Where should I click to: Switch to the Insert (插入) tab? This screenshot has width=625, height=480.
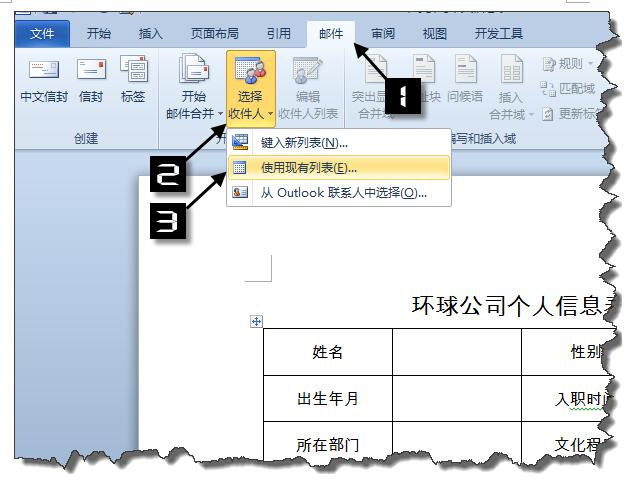pos(151,33)
